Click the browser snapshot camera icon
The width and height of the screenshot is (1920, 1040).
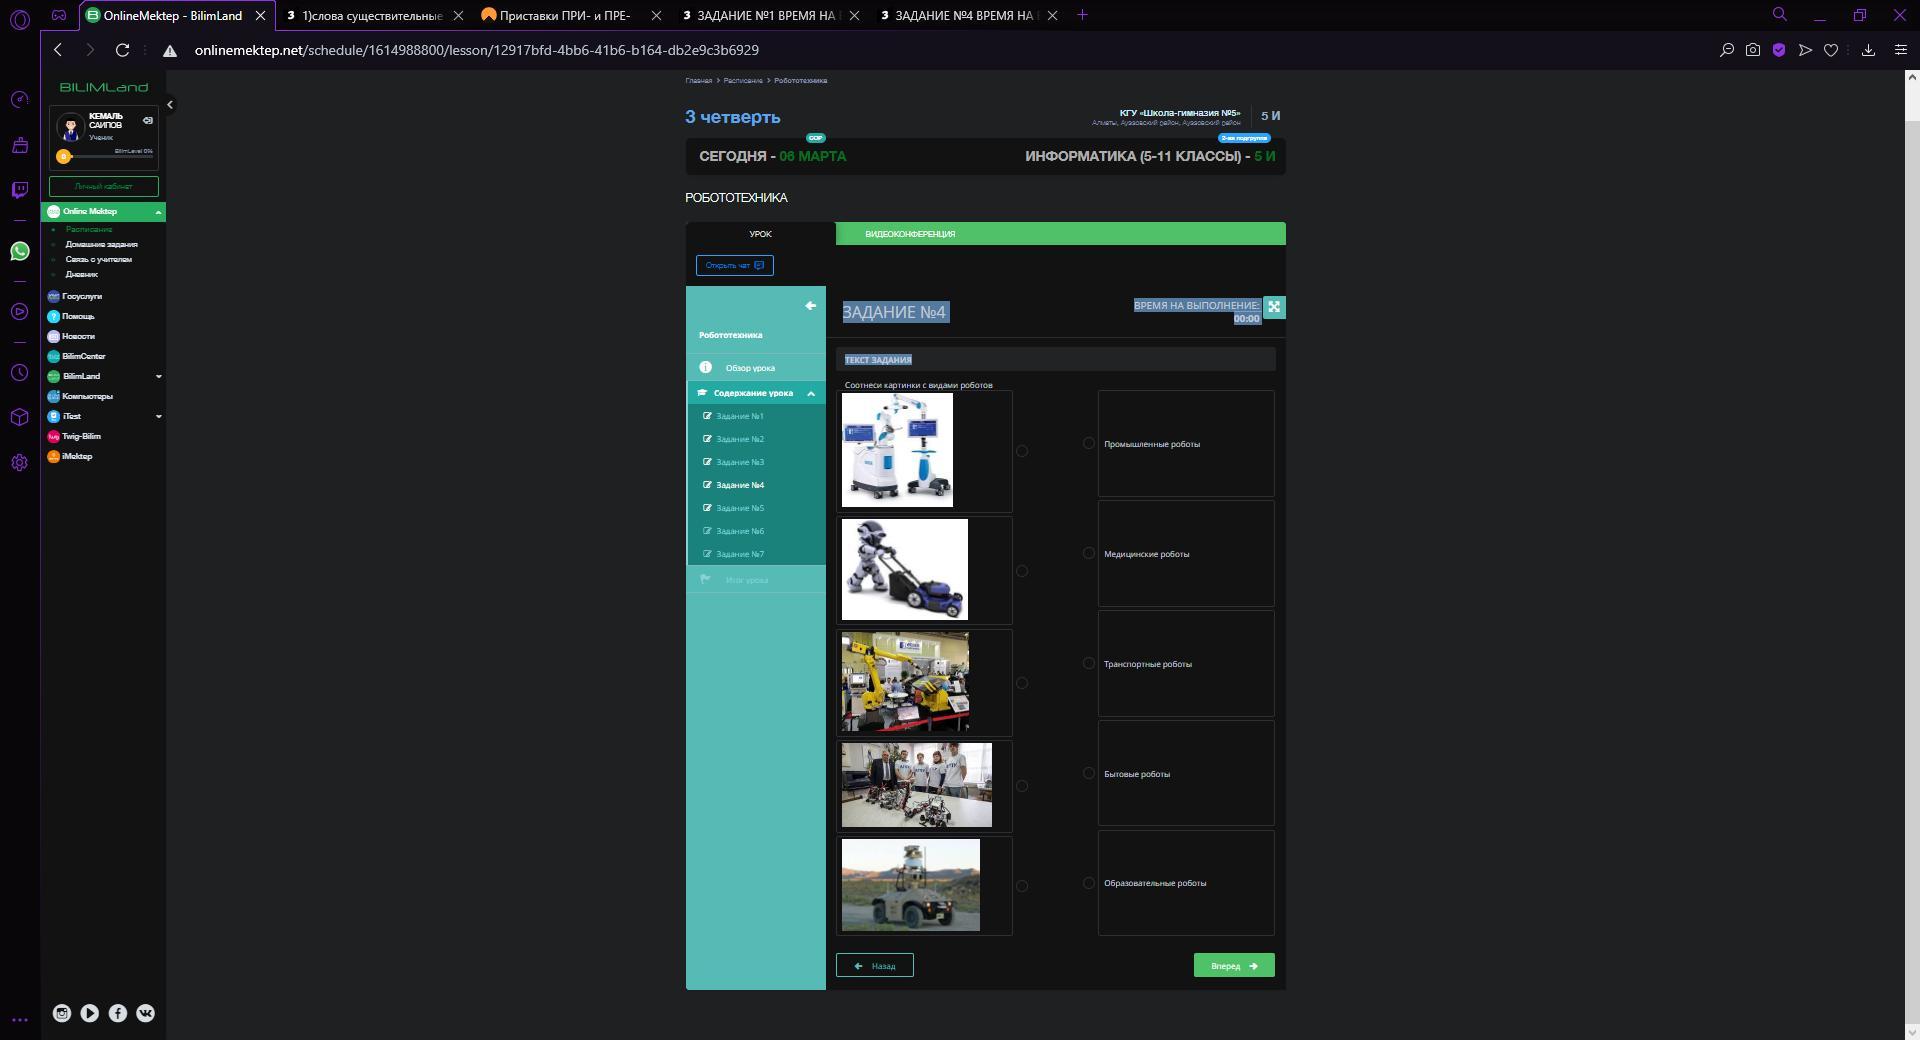click(1753, 50)
